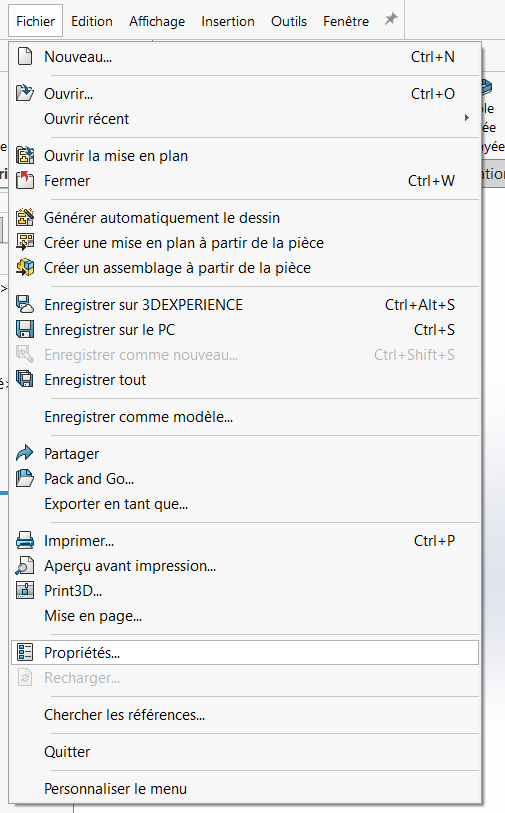Click the Imprimer printer icon
The width and height of the screenshot is (505, 813).
25,540
